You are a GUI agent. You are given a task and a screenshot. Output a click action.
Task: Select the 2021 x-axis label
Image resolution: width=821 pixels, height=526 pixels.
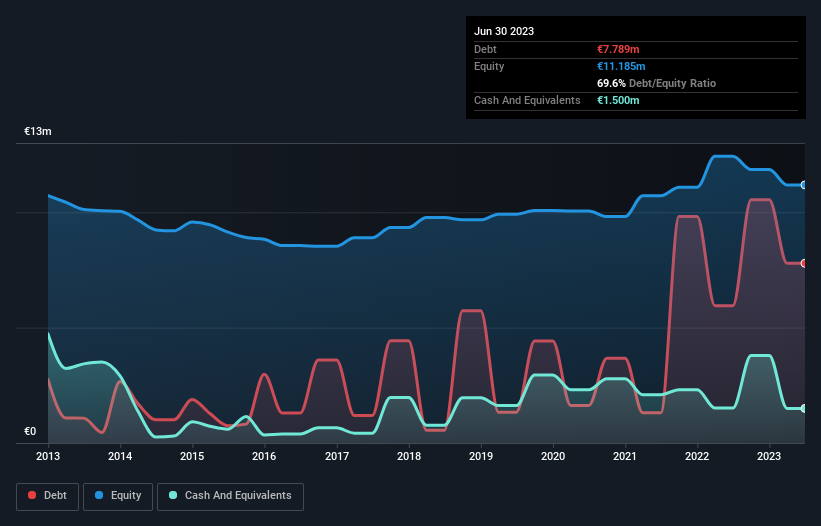coord(625,456)
